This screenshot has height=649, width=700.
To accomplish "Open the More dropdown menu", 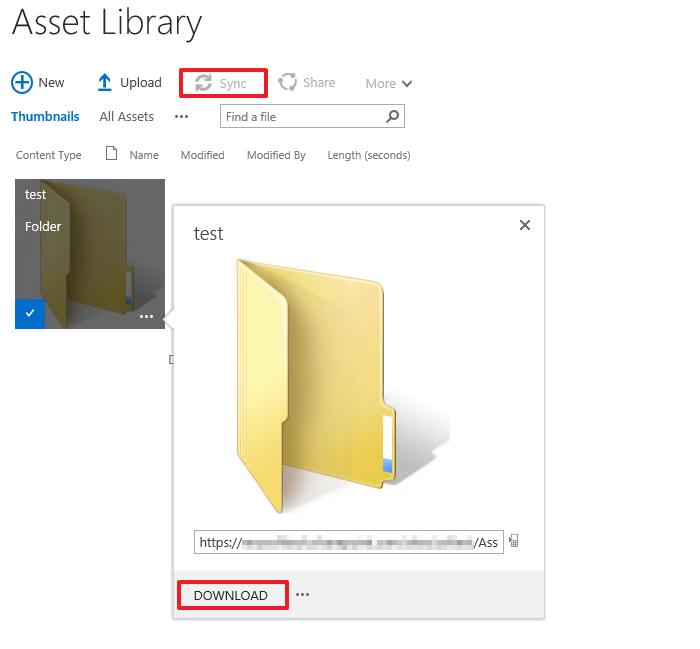I will pos(388,83).
